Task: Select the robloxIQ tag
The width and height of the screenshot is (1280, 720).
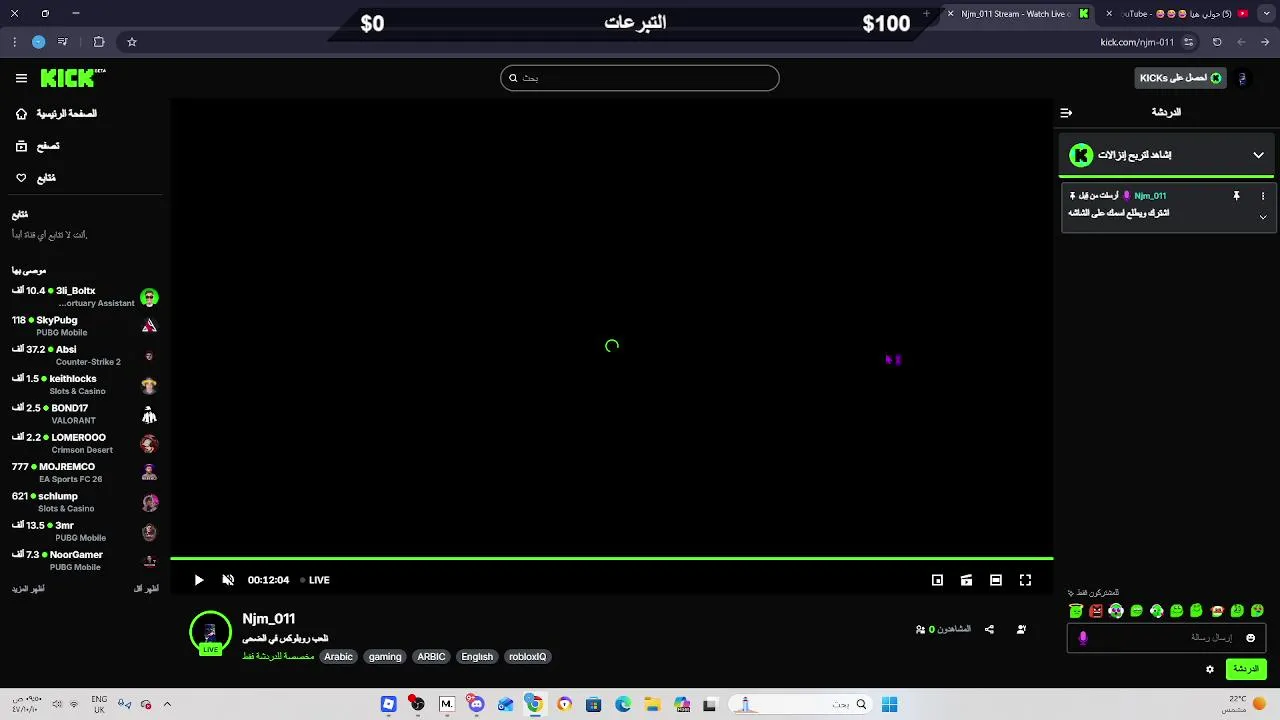Action: (528, 657)
